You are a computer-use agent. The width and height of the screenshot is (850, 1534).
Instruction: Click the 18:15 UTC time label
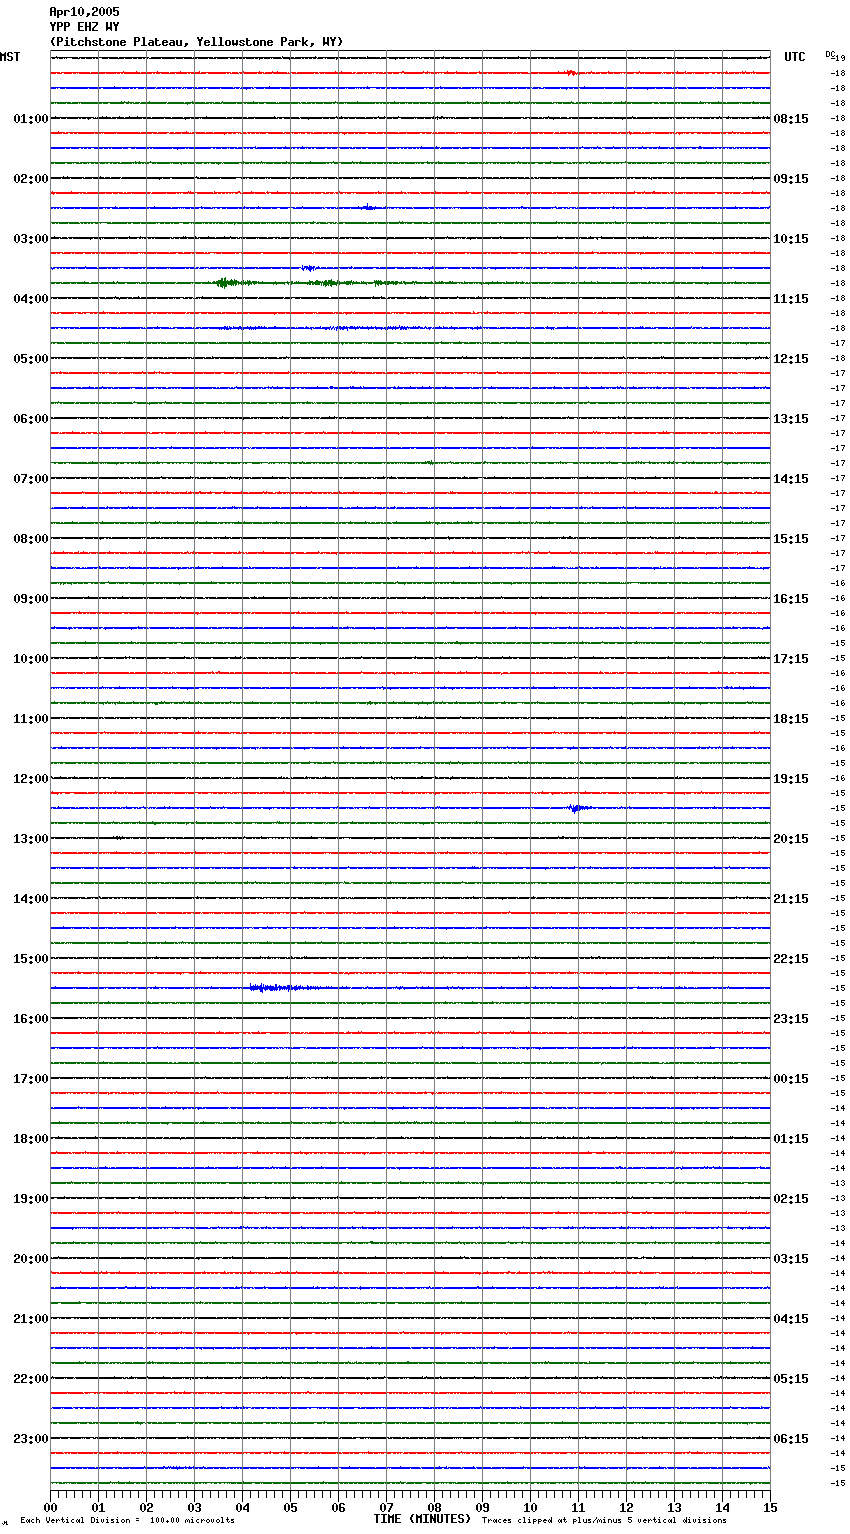pos(791,719)
